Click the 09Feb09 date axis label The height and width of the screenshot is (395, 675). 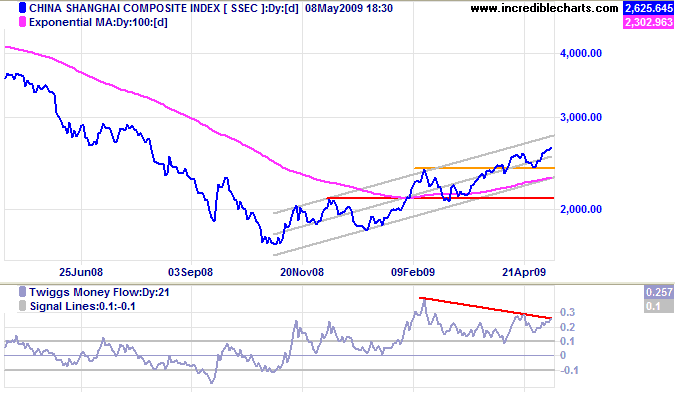(413, 272)
